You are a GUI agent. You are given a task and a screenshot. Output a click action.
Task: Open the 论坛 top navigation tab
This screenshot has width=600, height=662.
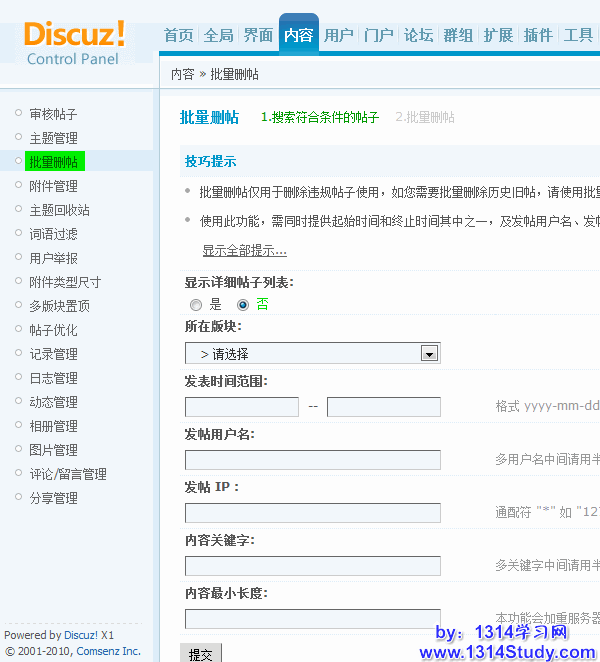click(418, 35)
